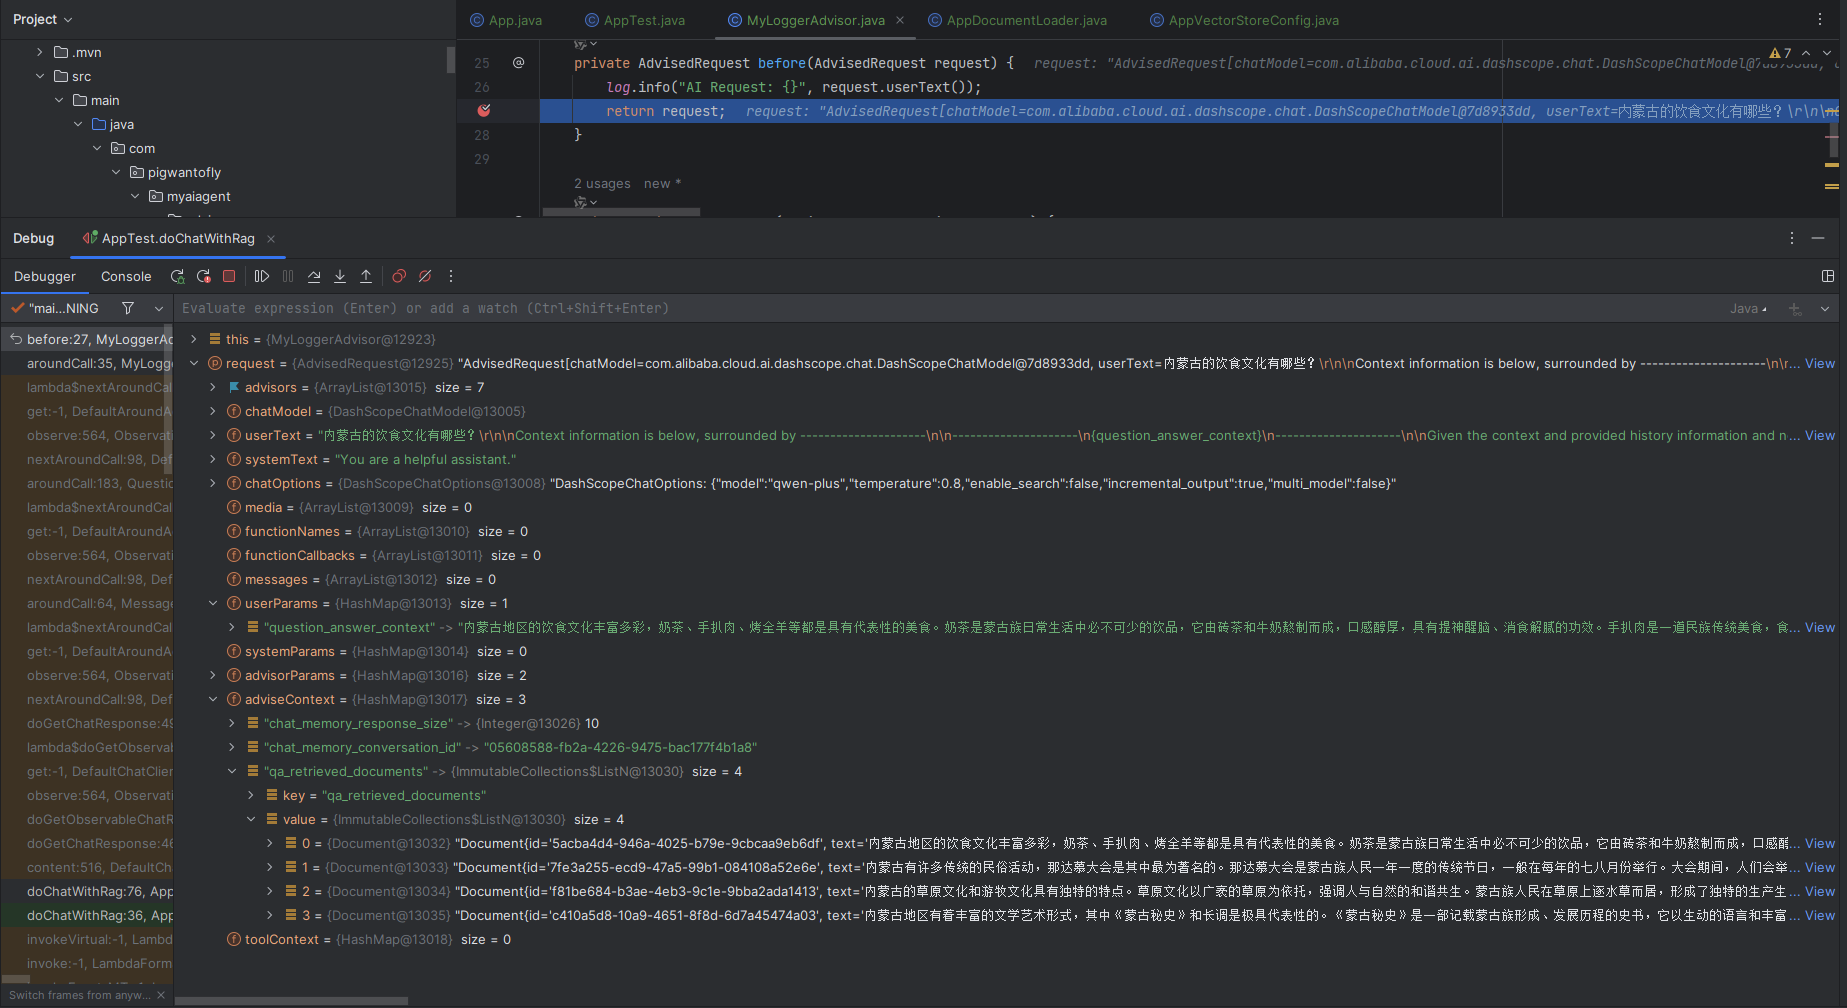Screen dimensions: 1847x1008
Task: Go to previous highlighted problem arrow
Action: [x=1806, y=53]
